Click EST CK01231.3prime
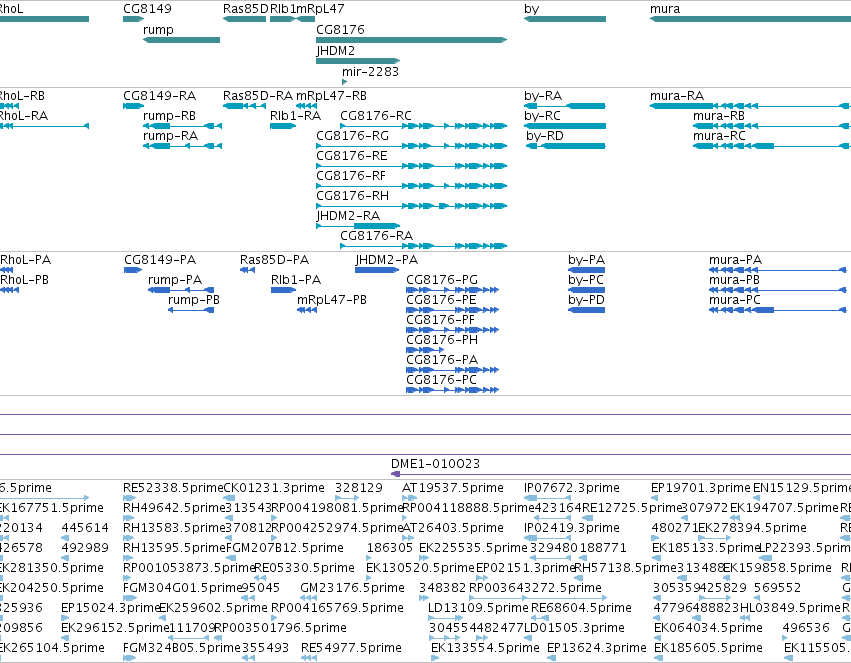This screenshot has width=851, height=663. 230,498
